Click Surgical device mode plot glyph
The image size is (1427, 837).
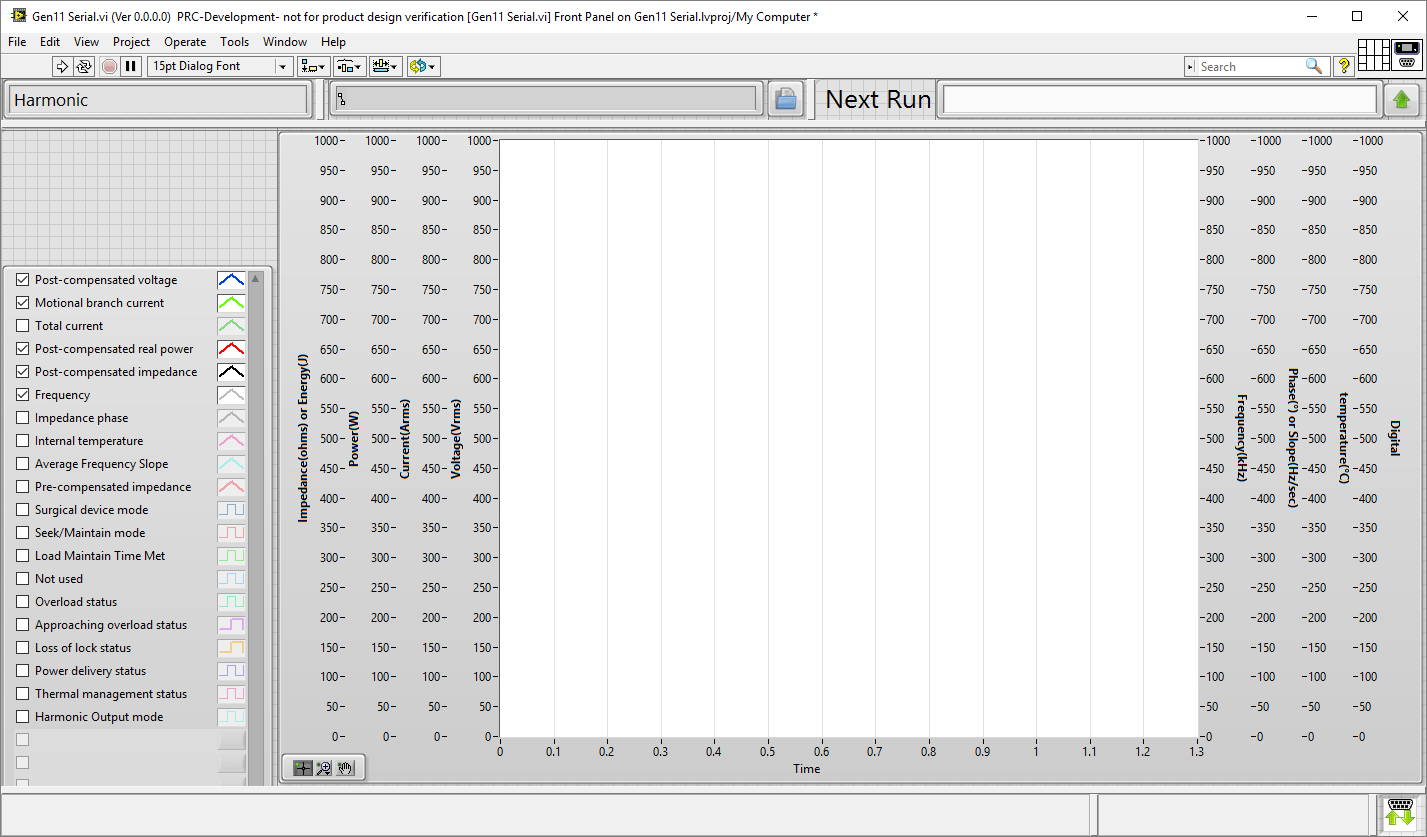(231, 510)
